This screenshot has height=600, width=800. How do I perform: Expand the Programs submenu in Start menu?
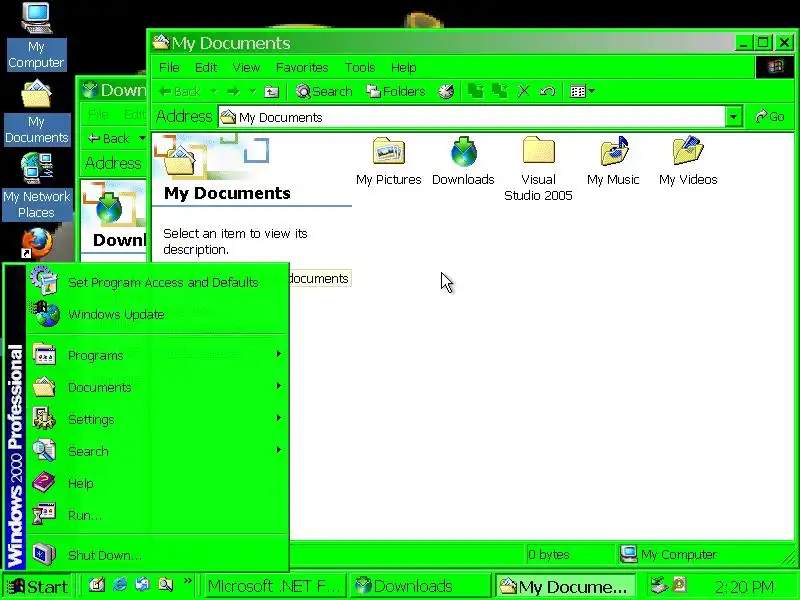click(157, 355)
